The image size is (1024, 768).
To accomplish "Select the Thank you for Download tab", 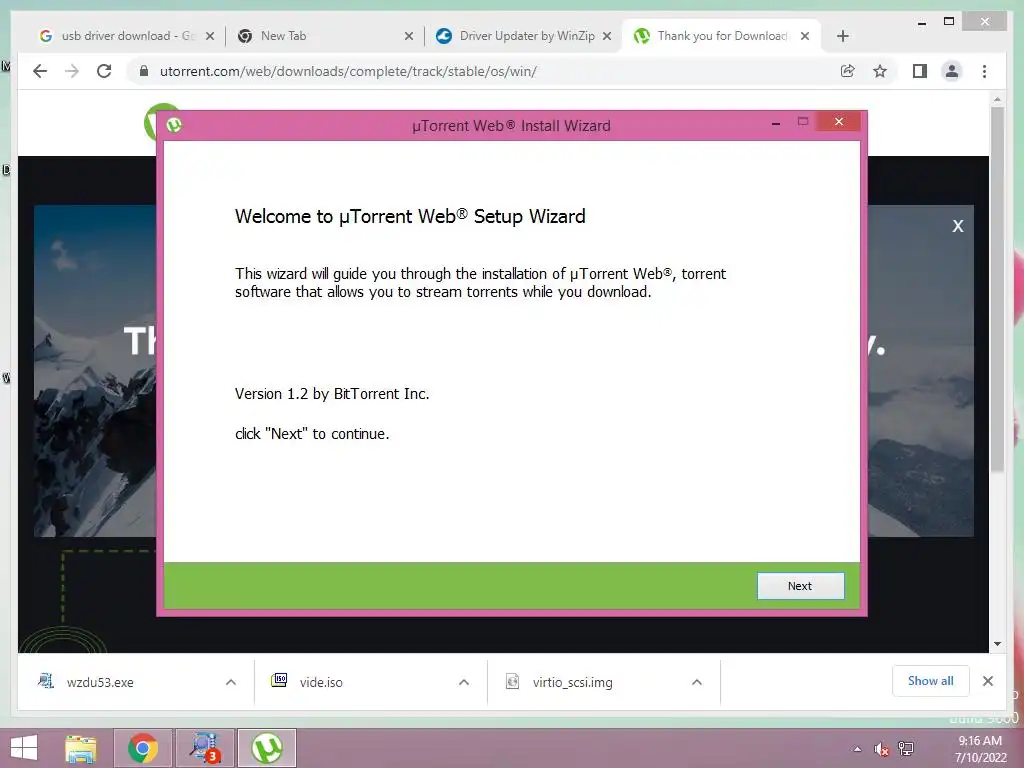I will (x=722, y=36).
